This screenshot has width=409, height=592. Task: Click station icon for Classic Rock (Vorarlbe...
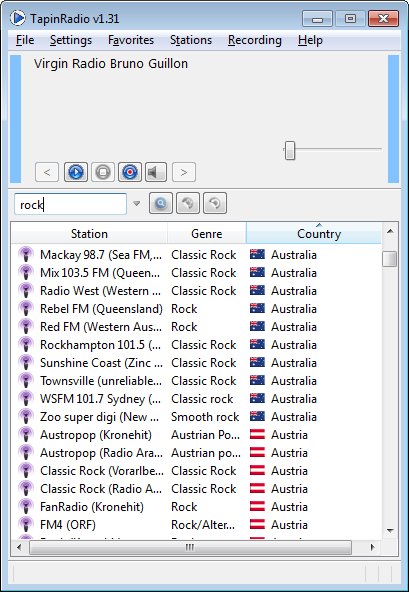[26, 470]
